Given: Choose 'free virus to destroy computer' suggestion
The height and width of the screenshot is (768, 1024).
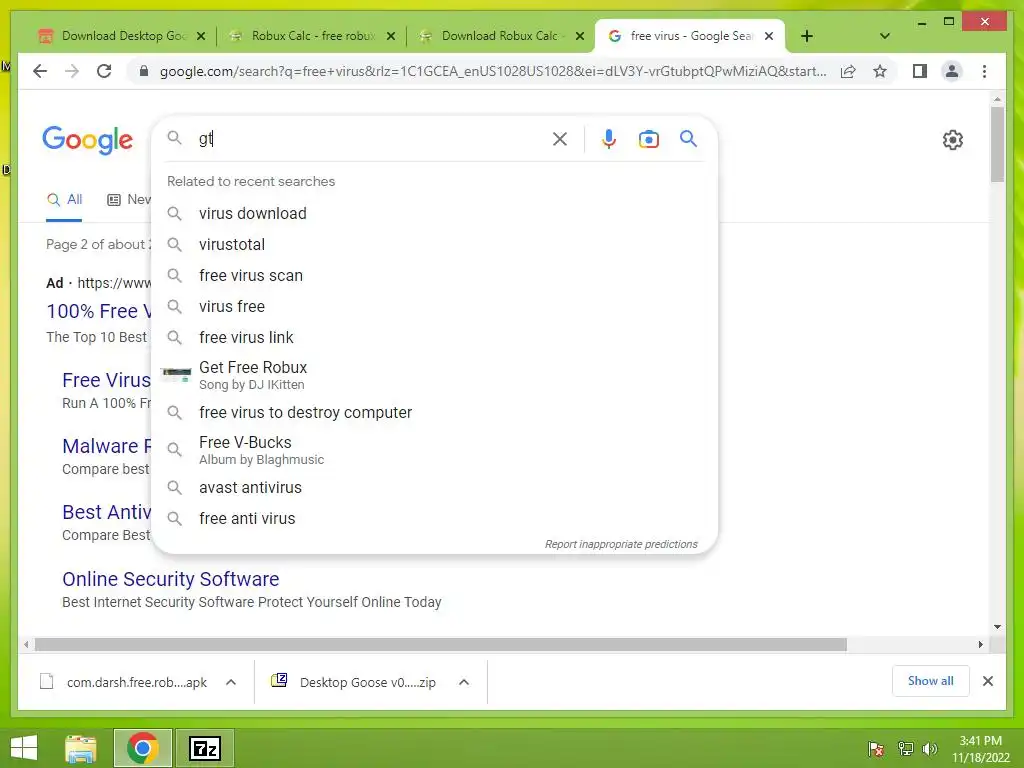Looking at the screenshot, I should click(434, 412).
